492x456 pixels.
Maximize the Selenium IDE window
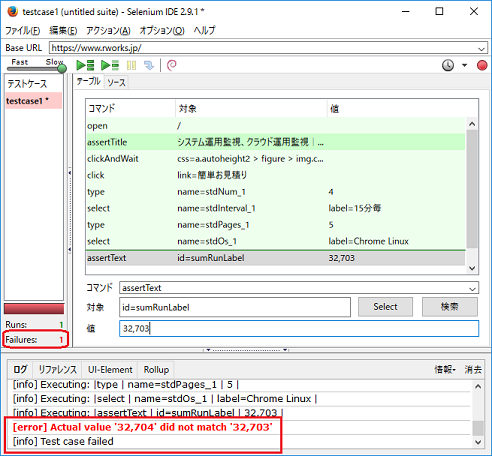tap(439, 11)
